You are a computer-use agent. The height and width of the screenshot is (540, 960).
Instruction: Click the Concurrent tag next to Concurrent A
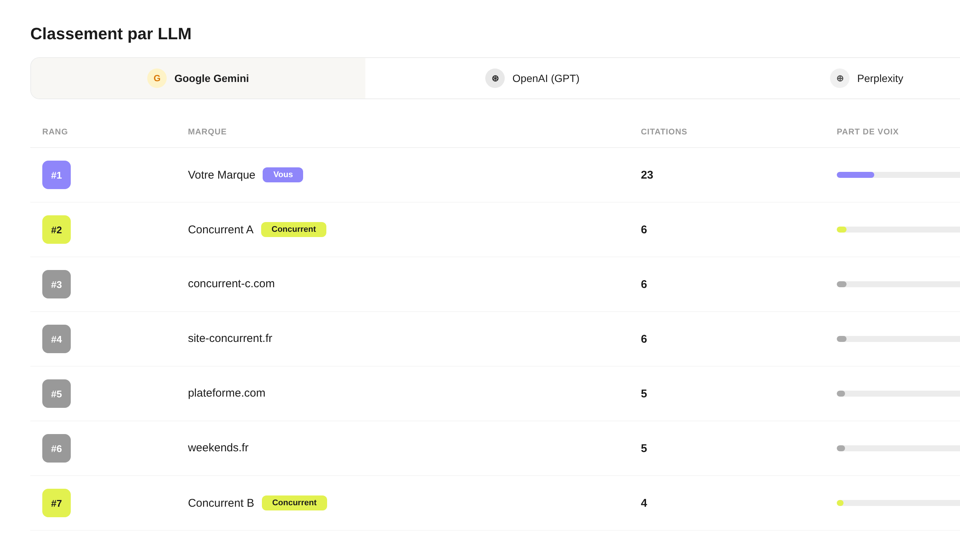(x=294, y=229)
